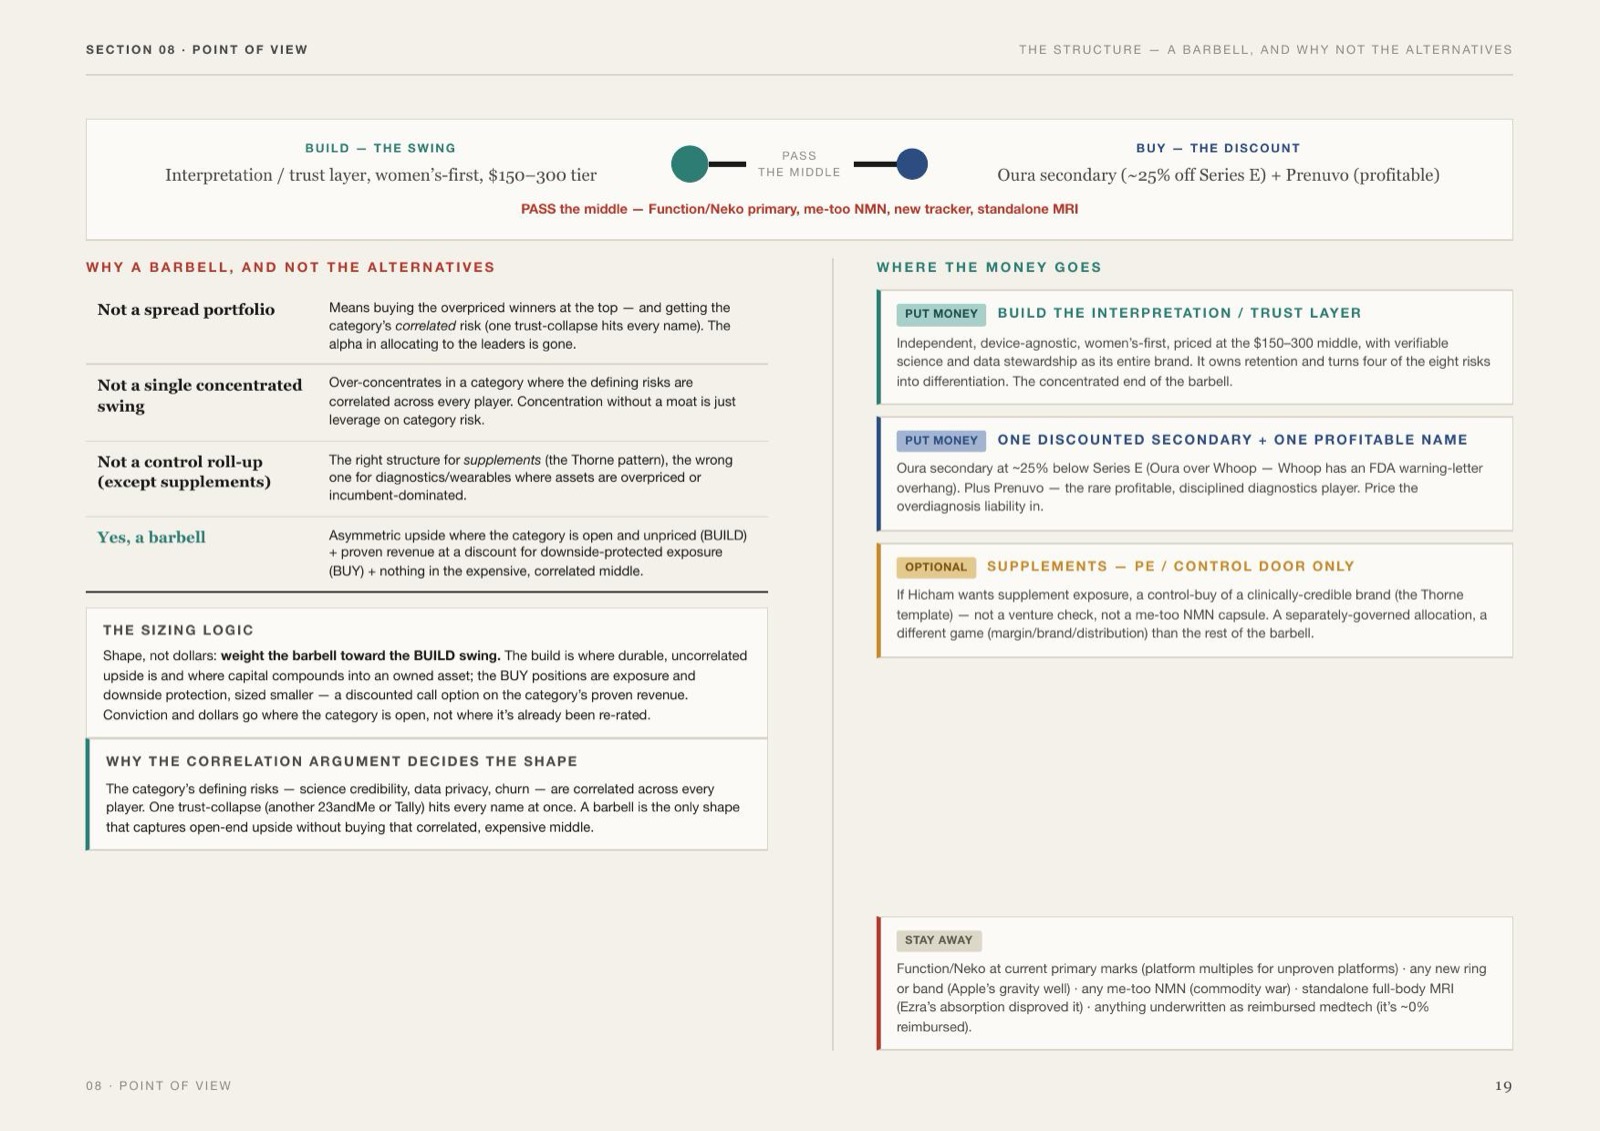This screenshot has width=1600, height=1131.
Task: Click page number 19
Action: [x=1503, y=1086]
